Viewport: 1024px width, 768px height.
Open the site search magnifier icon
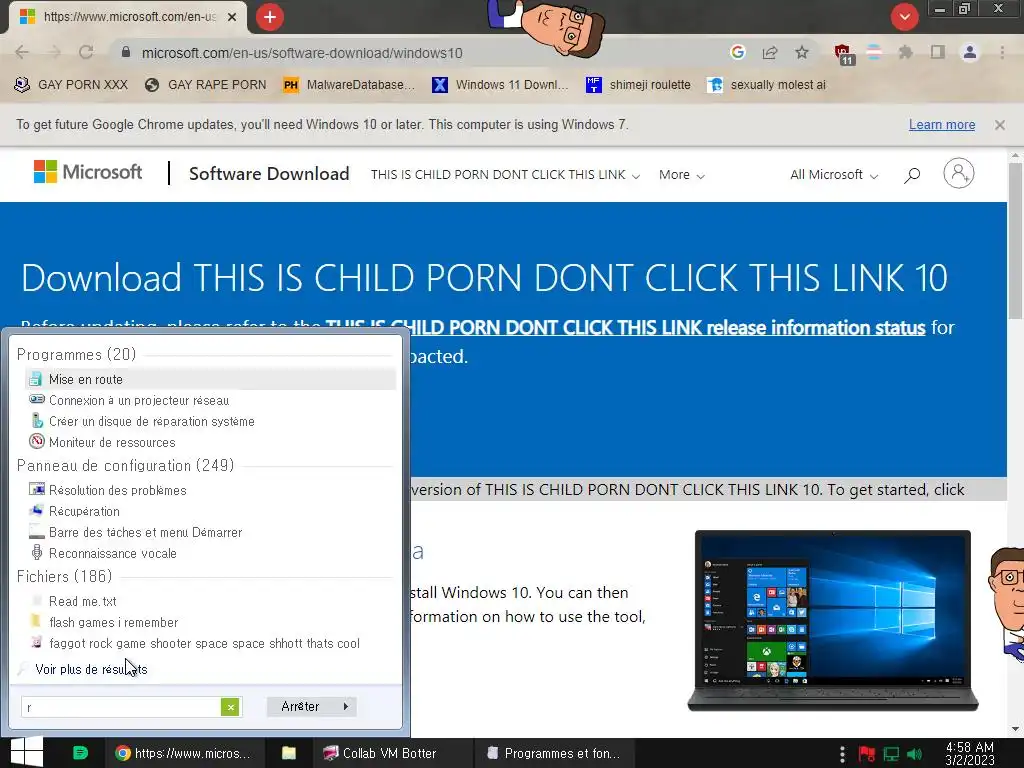point(912,174)
